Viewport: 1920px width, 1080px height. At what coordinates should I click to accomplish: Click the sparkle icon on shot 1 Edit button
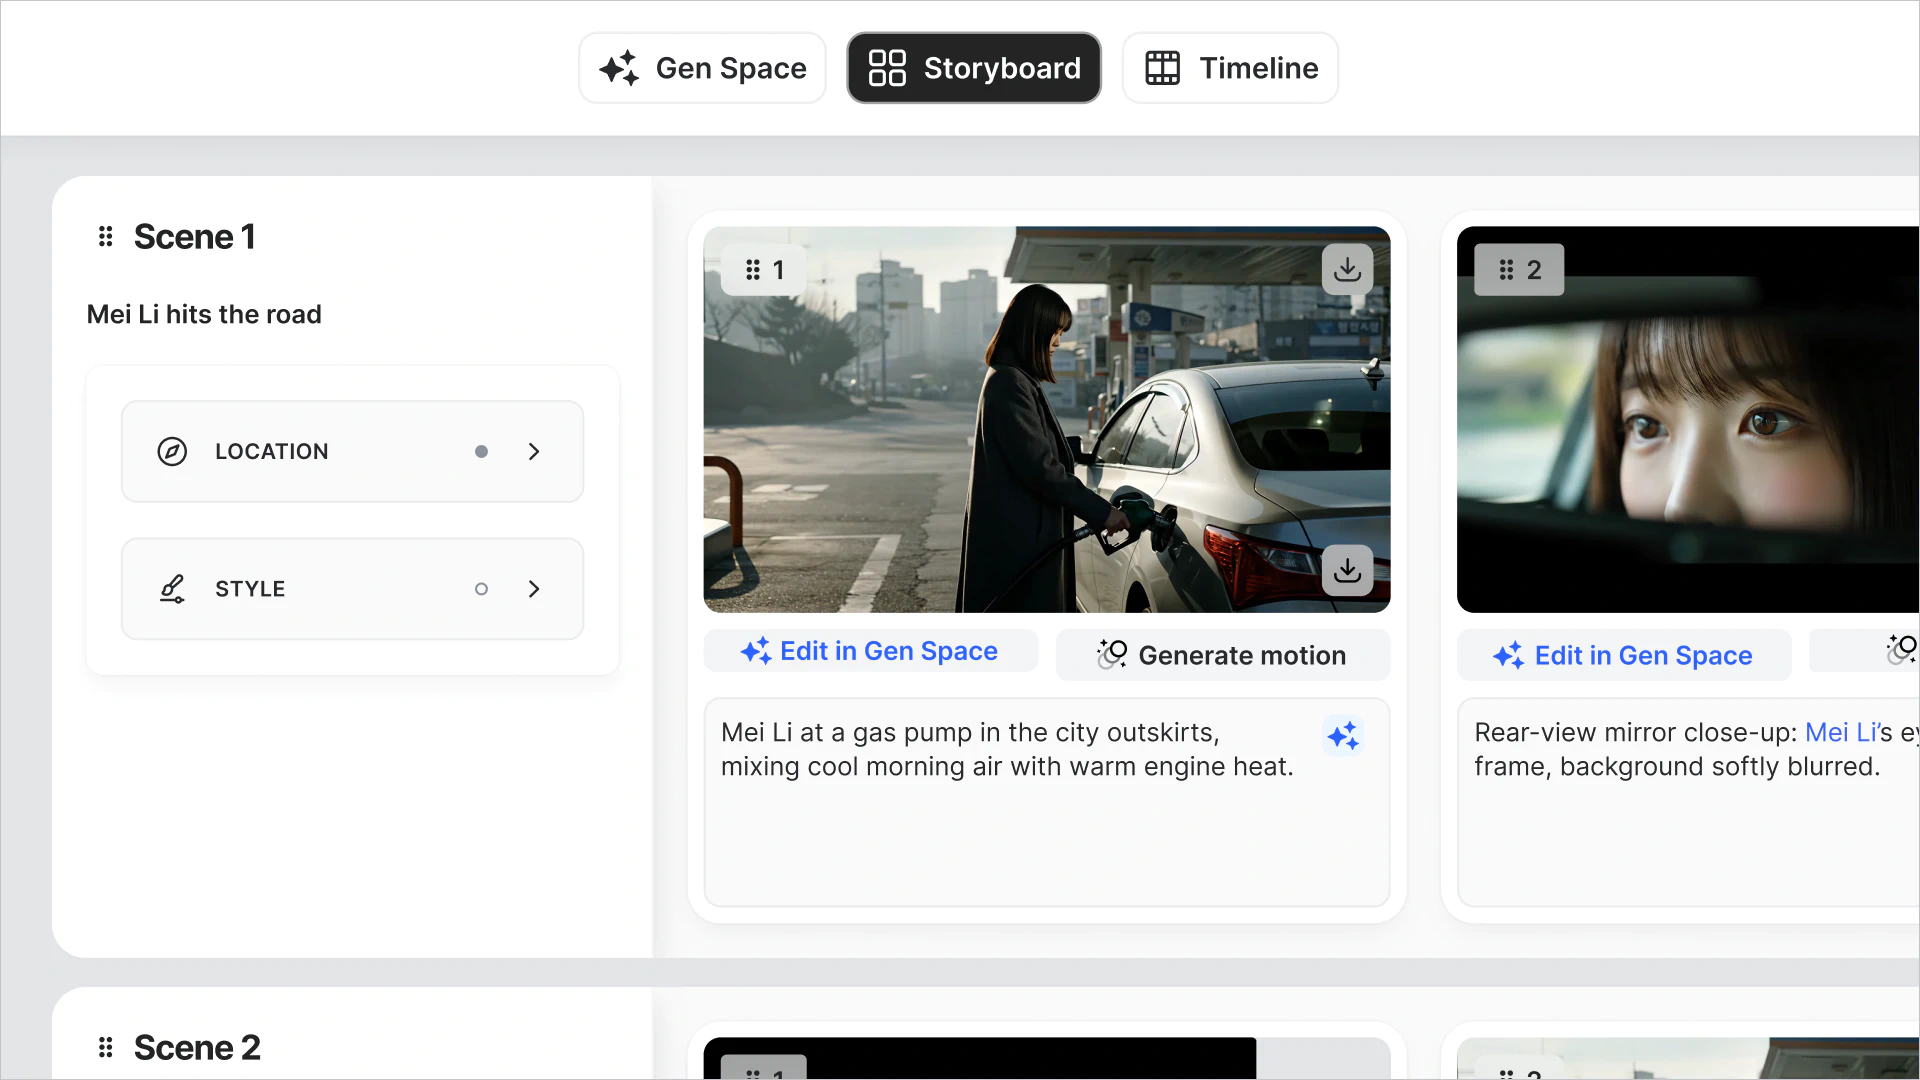[x=755, y=651]
